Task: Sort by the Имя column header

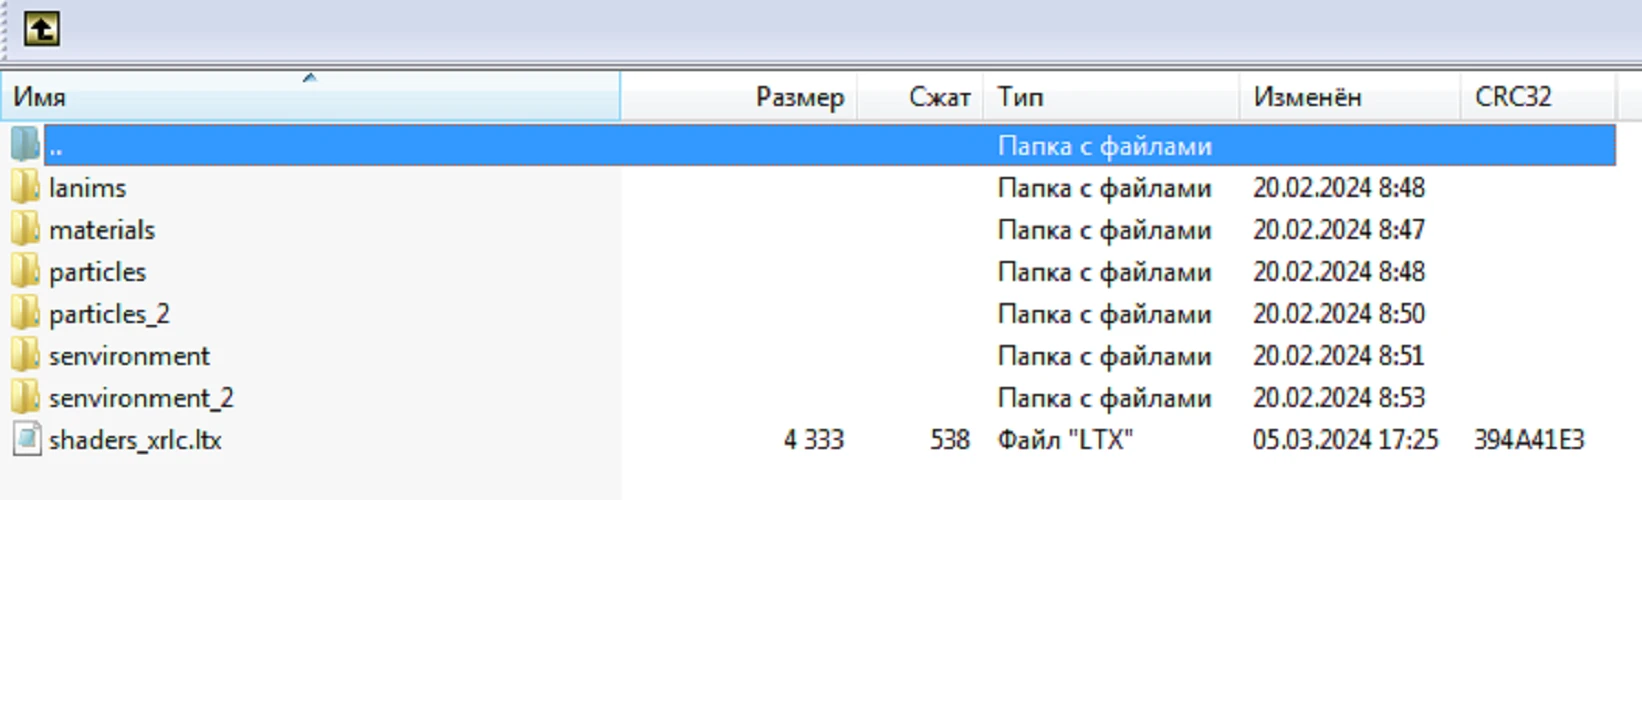Action: (x=310, y=97)
